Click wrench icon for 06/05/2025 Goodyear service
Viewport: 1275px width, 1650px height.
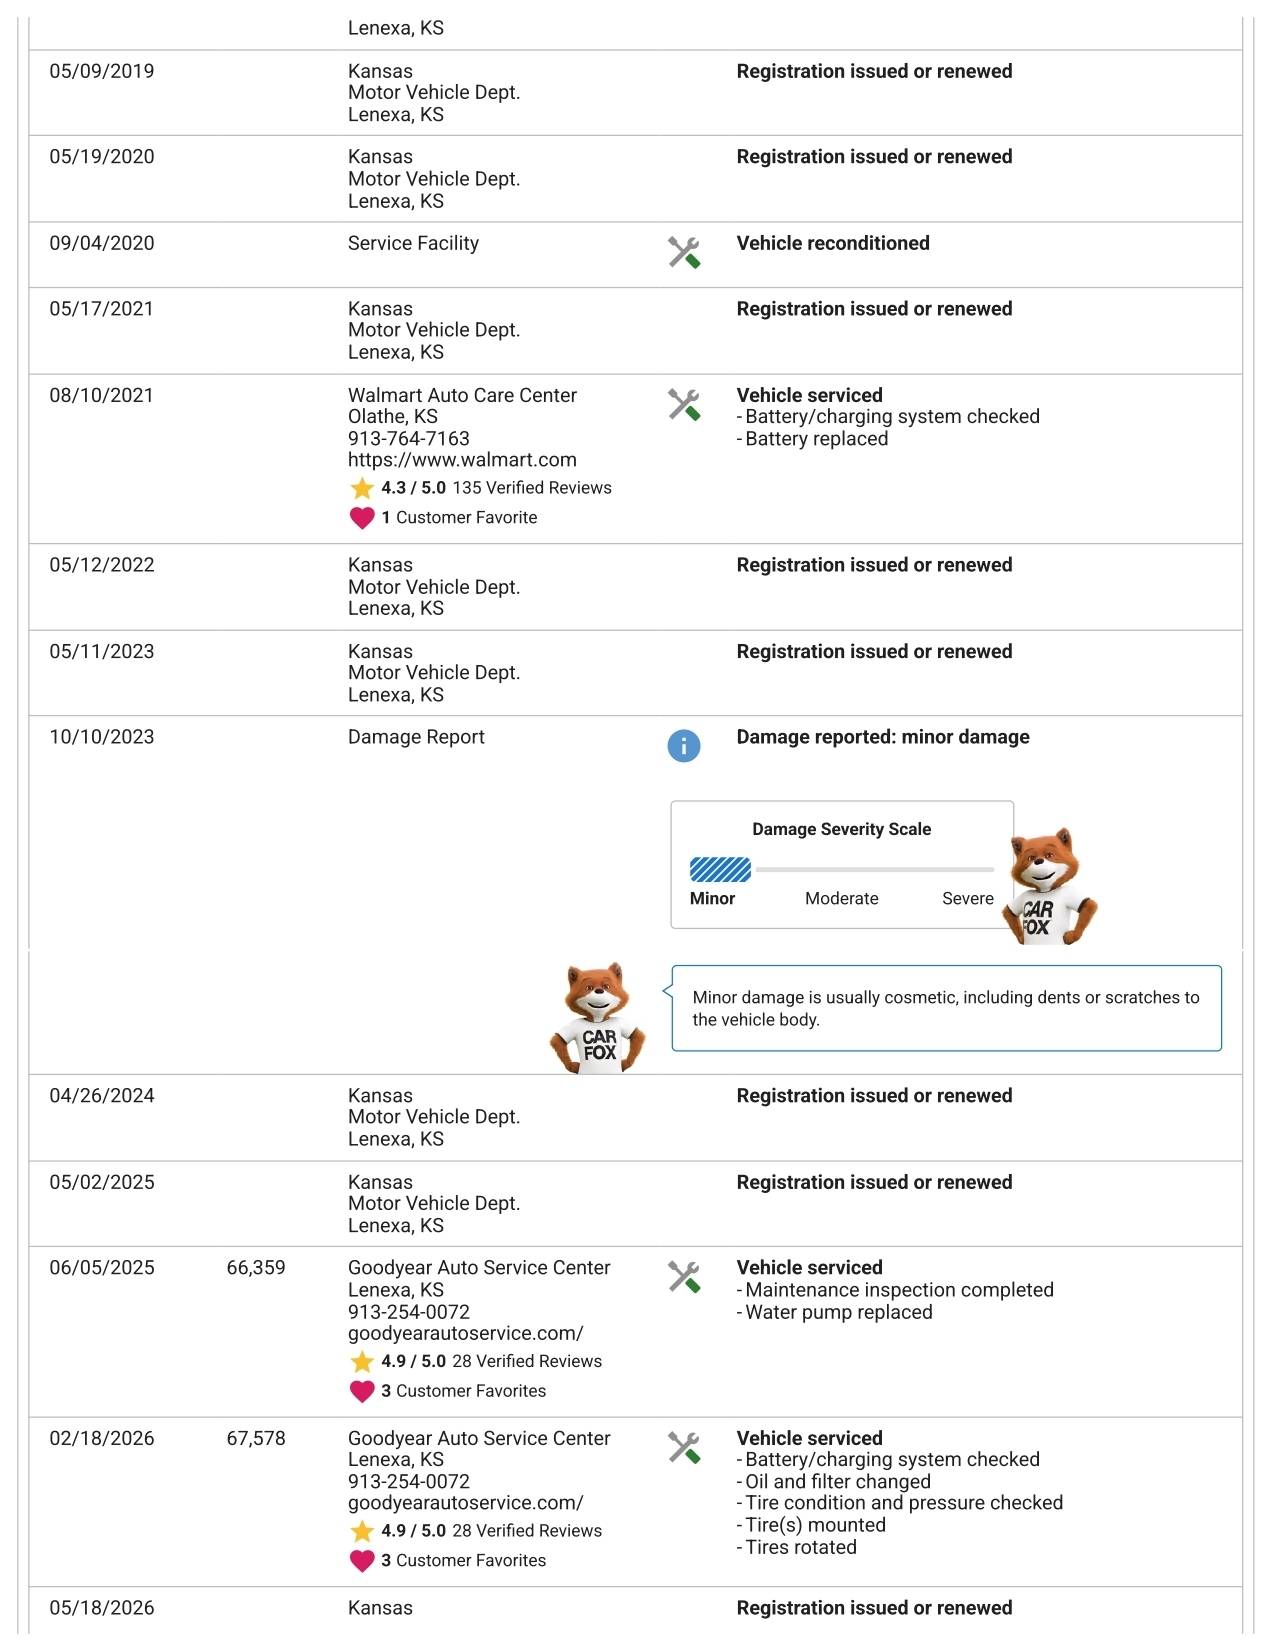(684, 1276)
